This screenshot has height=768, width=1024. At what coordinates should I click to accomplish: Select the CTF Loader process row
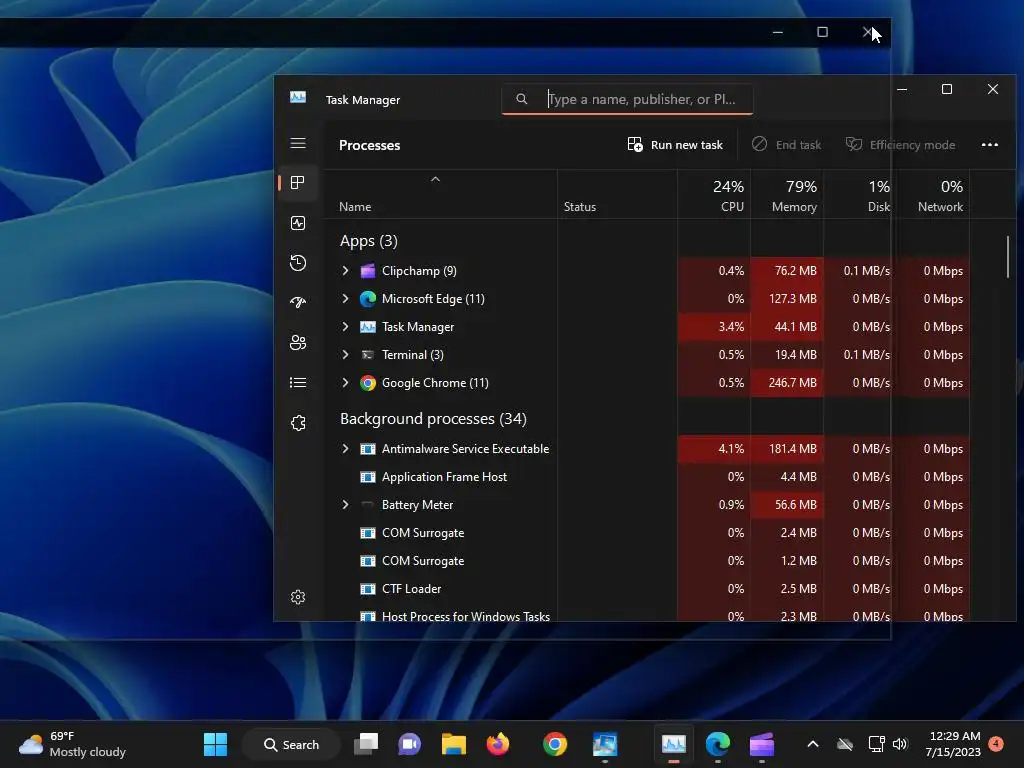pyautogui.click(x=647, y=589)
